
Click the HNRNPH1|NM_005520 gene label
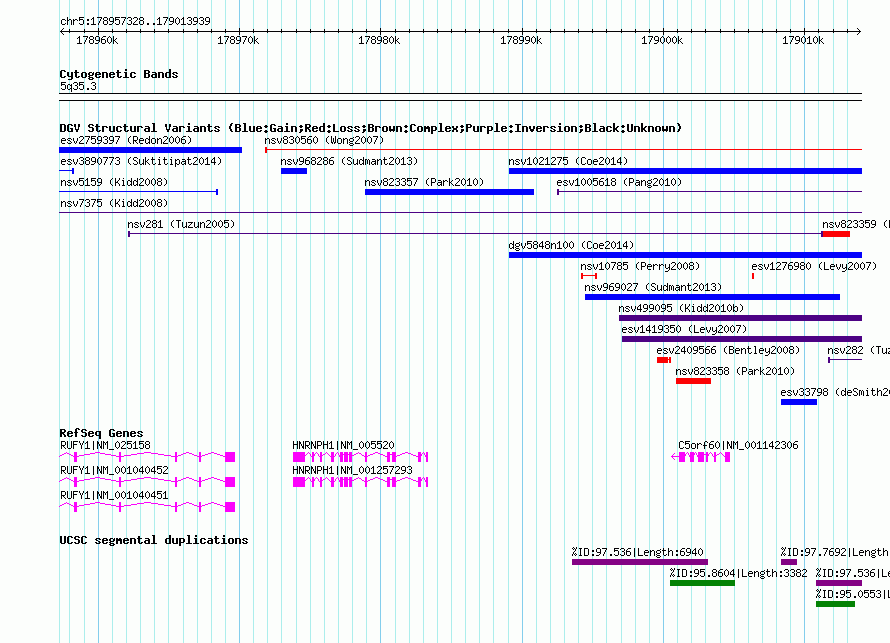[343, 446]
